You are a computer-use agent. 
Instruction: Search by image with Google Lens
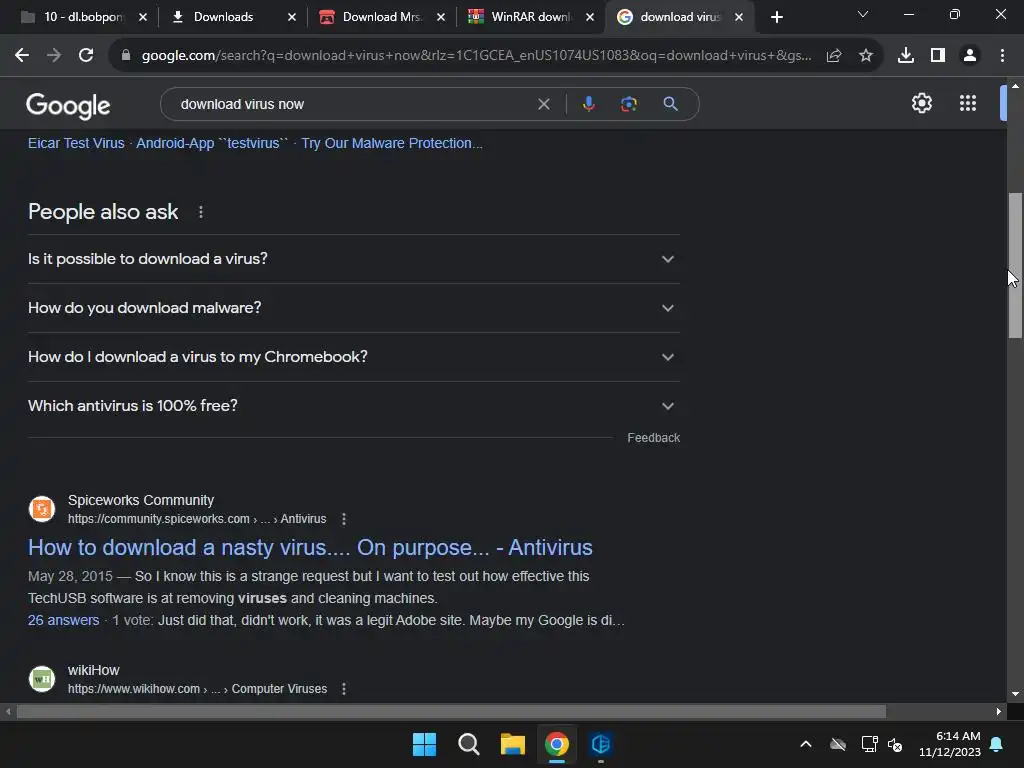[628, 104]
